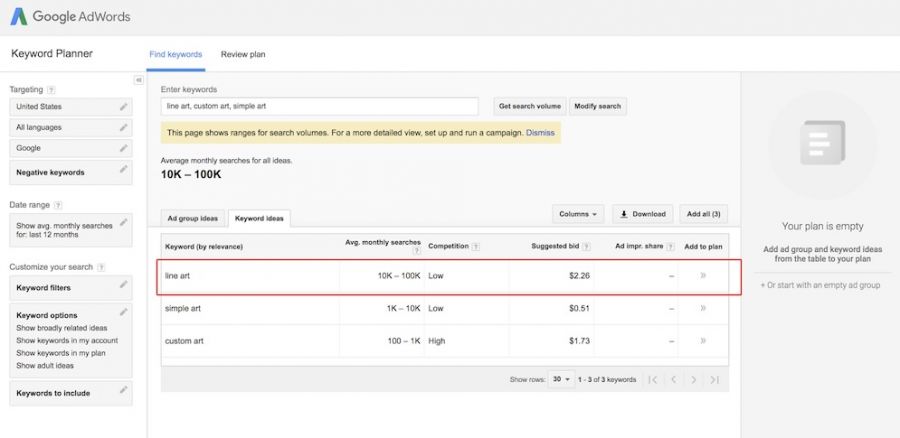Click Add all (3) button

click(704, 214)
